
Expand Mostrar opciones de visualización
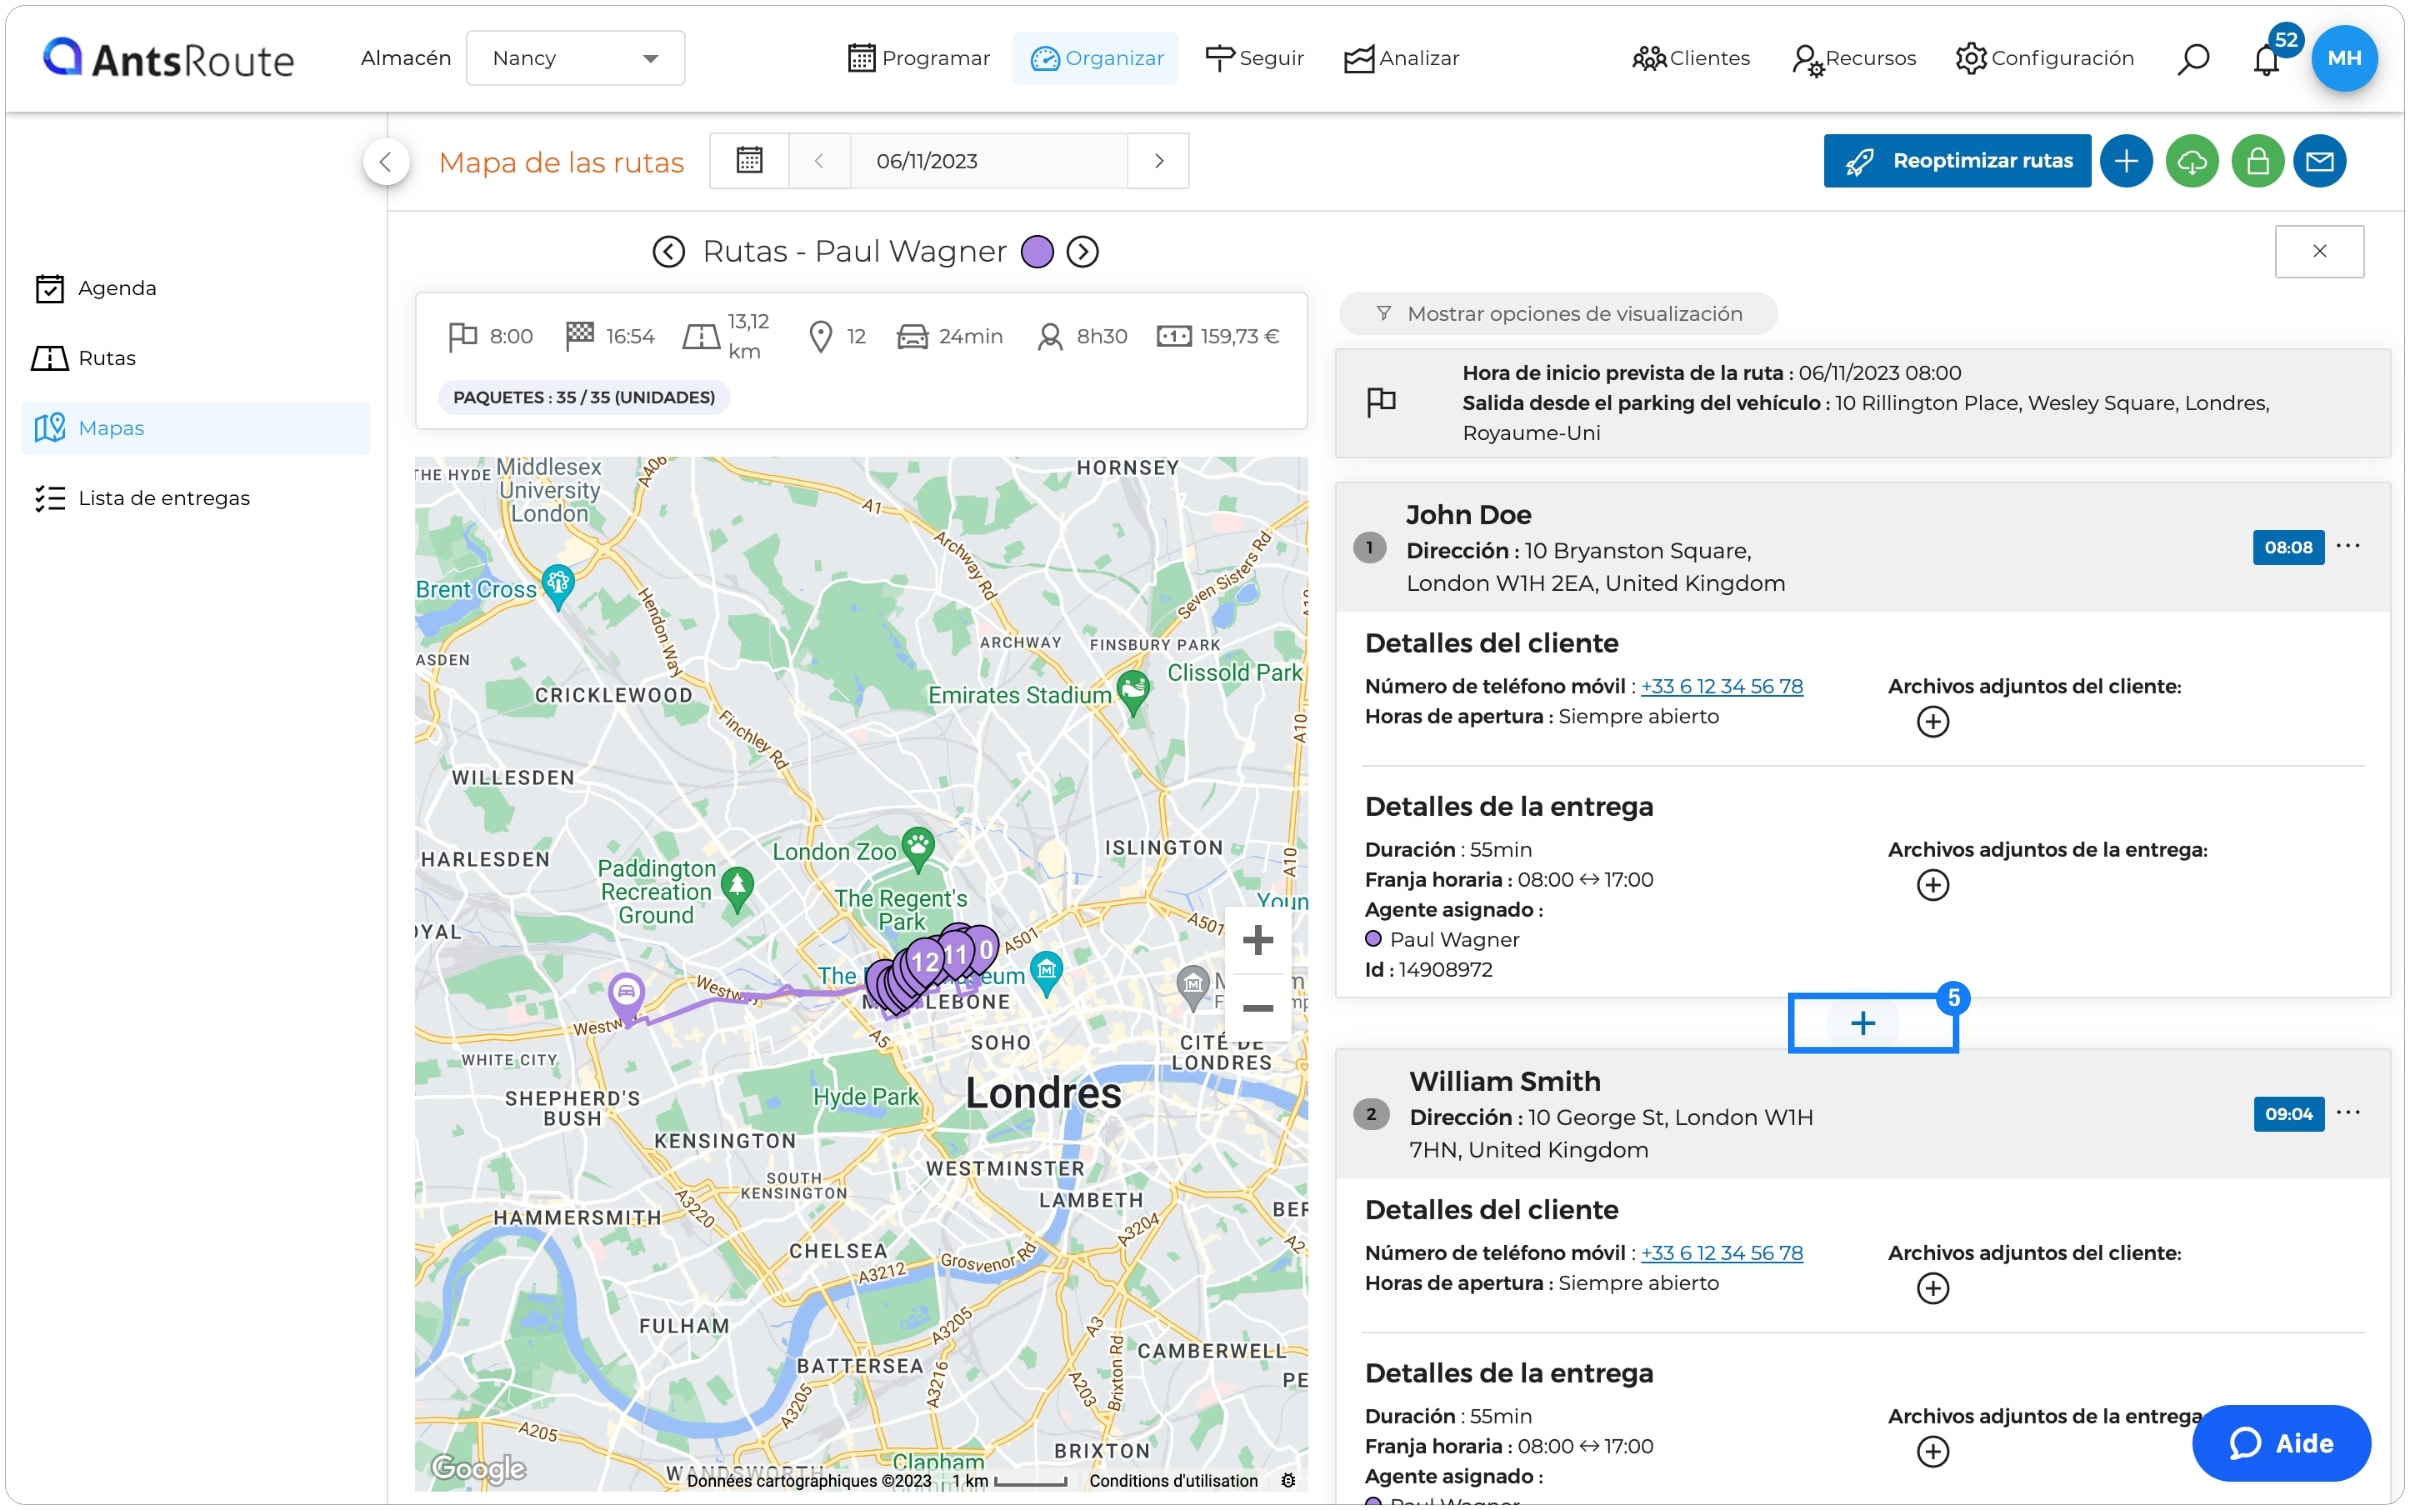tap(1557, 314)
